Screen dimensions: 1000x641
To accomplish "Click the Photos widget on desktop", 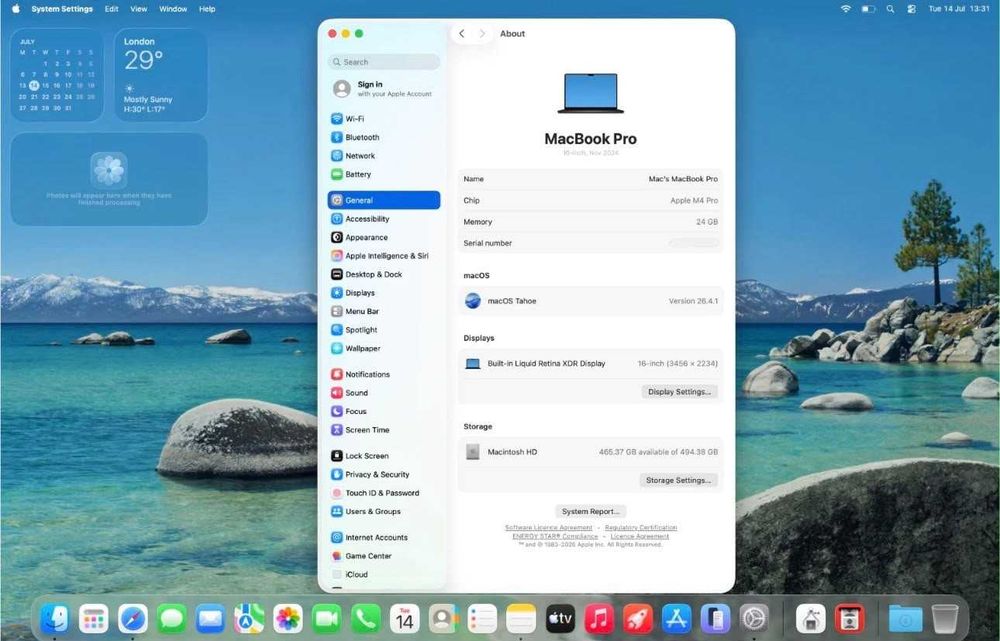I will pos(109,179).
